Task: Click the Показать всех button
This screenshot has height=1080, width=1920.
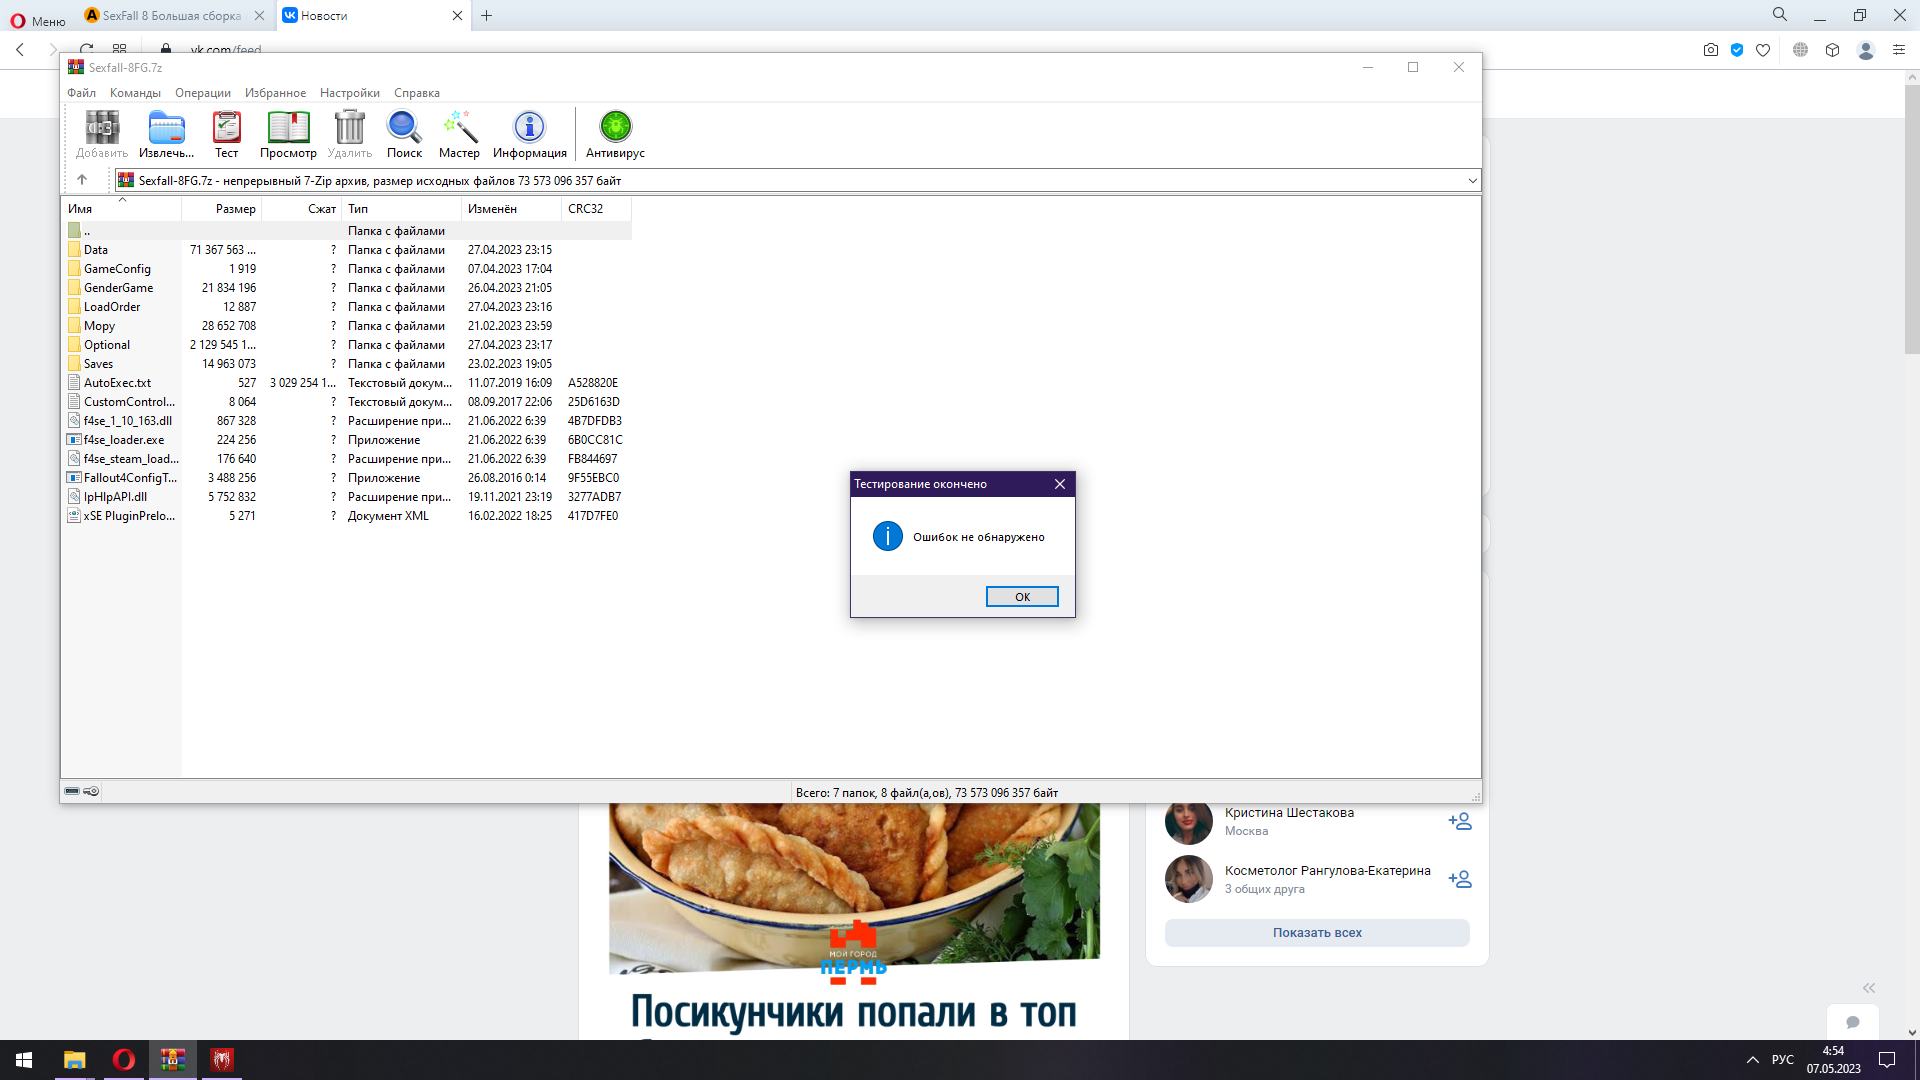Action: [1316, 932]
